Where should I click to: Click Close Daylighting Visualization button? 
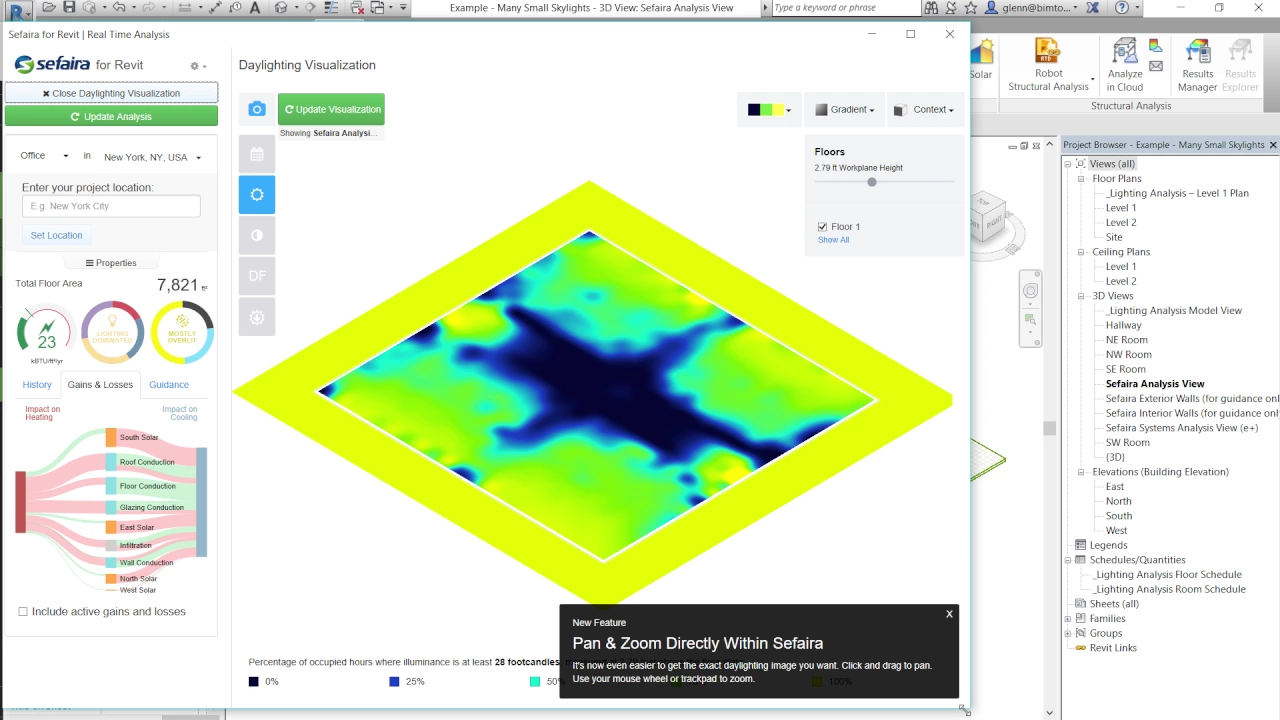pyautogui.click(x=111, y=93)
